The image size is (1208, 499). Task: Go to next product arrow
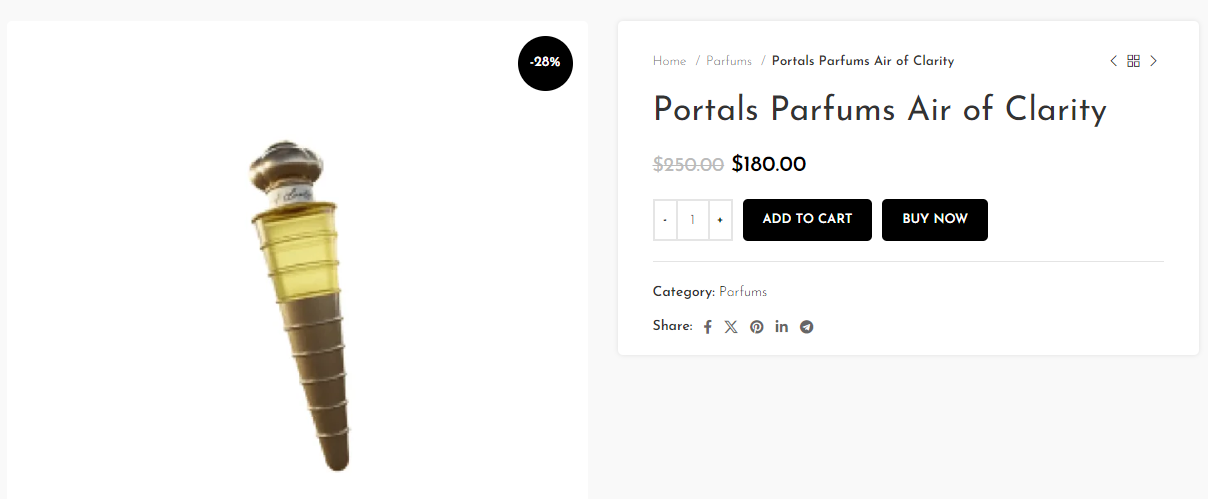pos(1153,61)
